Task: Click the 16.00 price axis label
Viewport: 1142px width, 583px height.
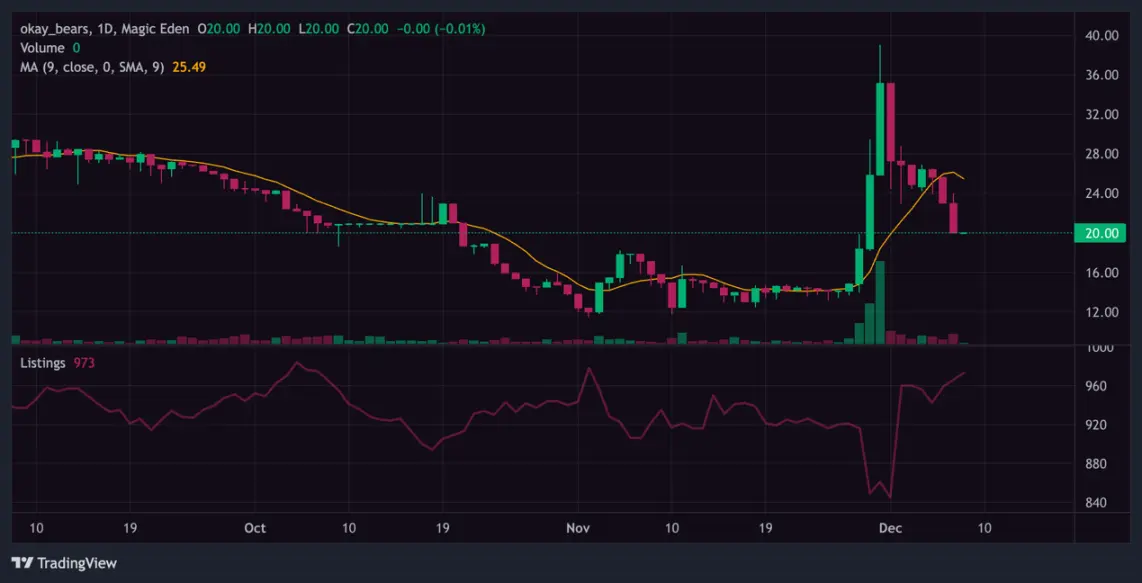Action: tap(1100, 273)
